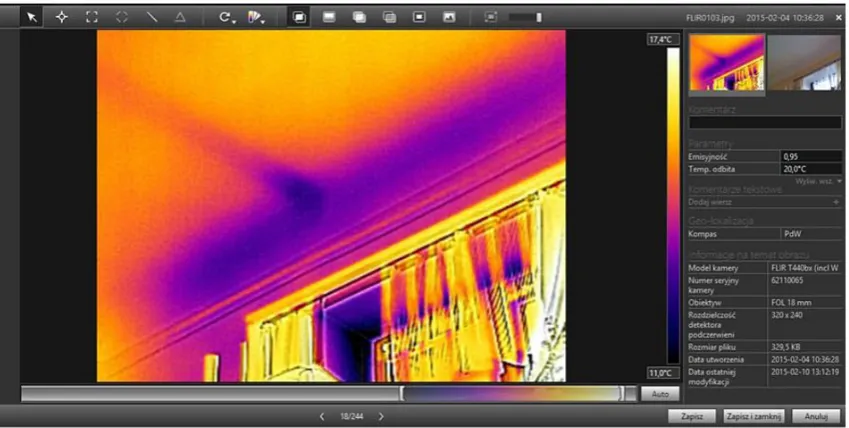849x428 pixels.
Task: Click the grayed-out icon left of the toolbar slider
Action: tap(491, 17)
